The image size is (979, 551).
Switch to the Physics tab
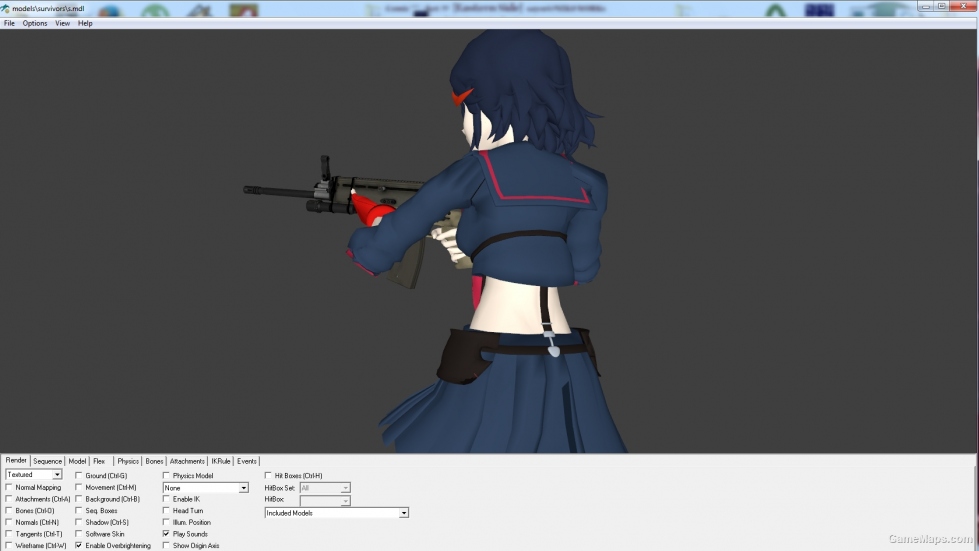coord(128,461)
